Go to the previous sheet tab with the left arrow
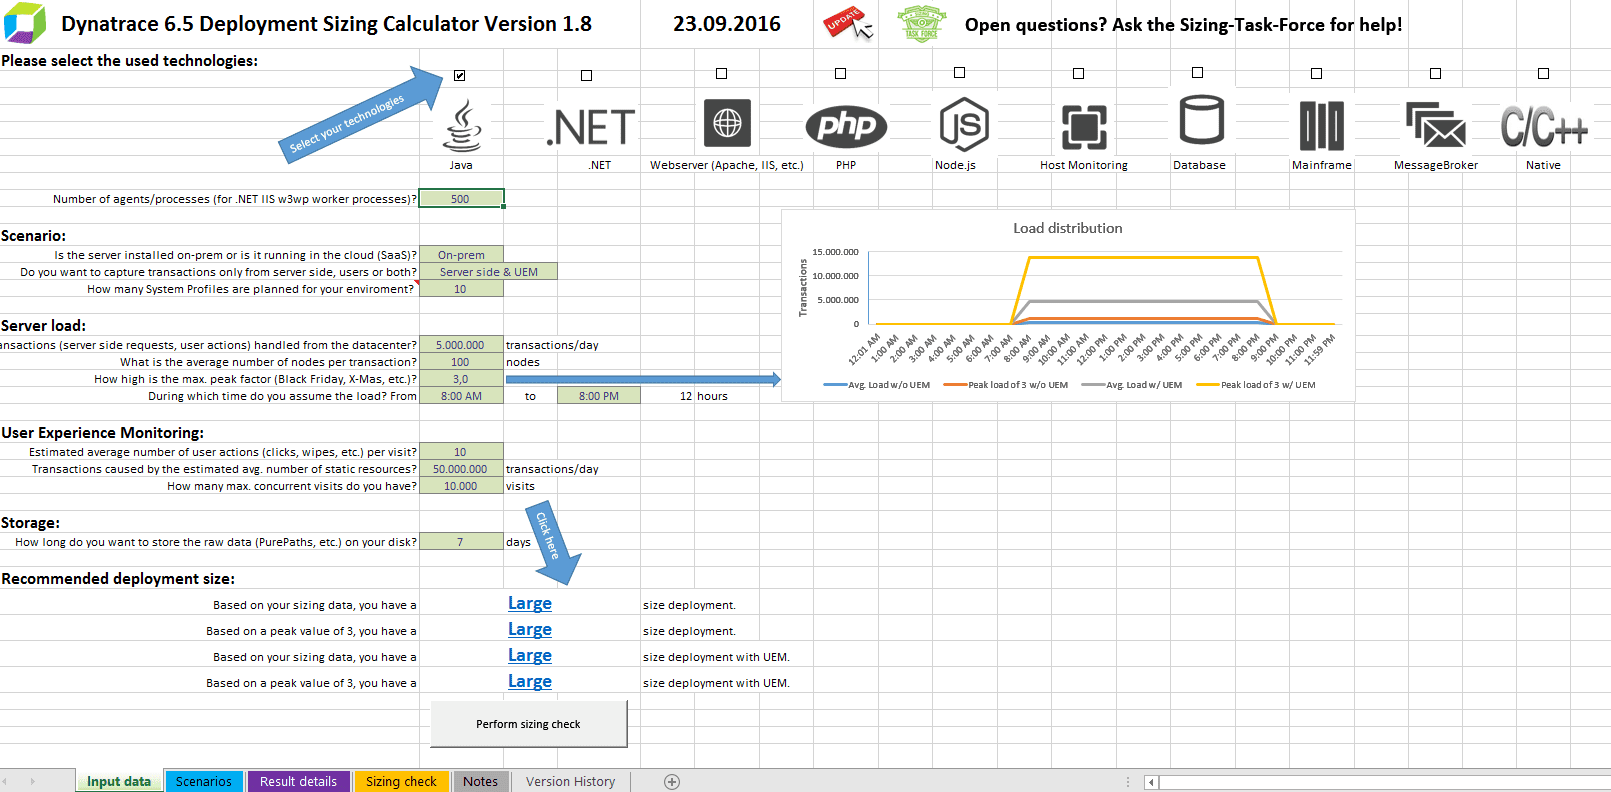 click(x=5, y=781)
